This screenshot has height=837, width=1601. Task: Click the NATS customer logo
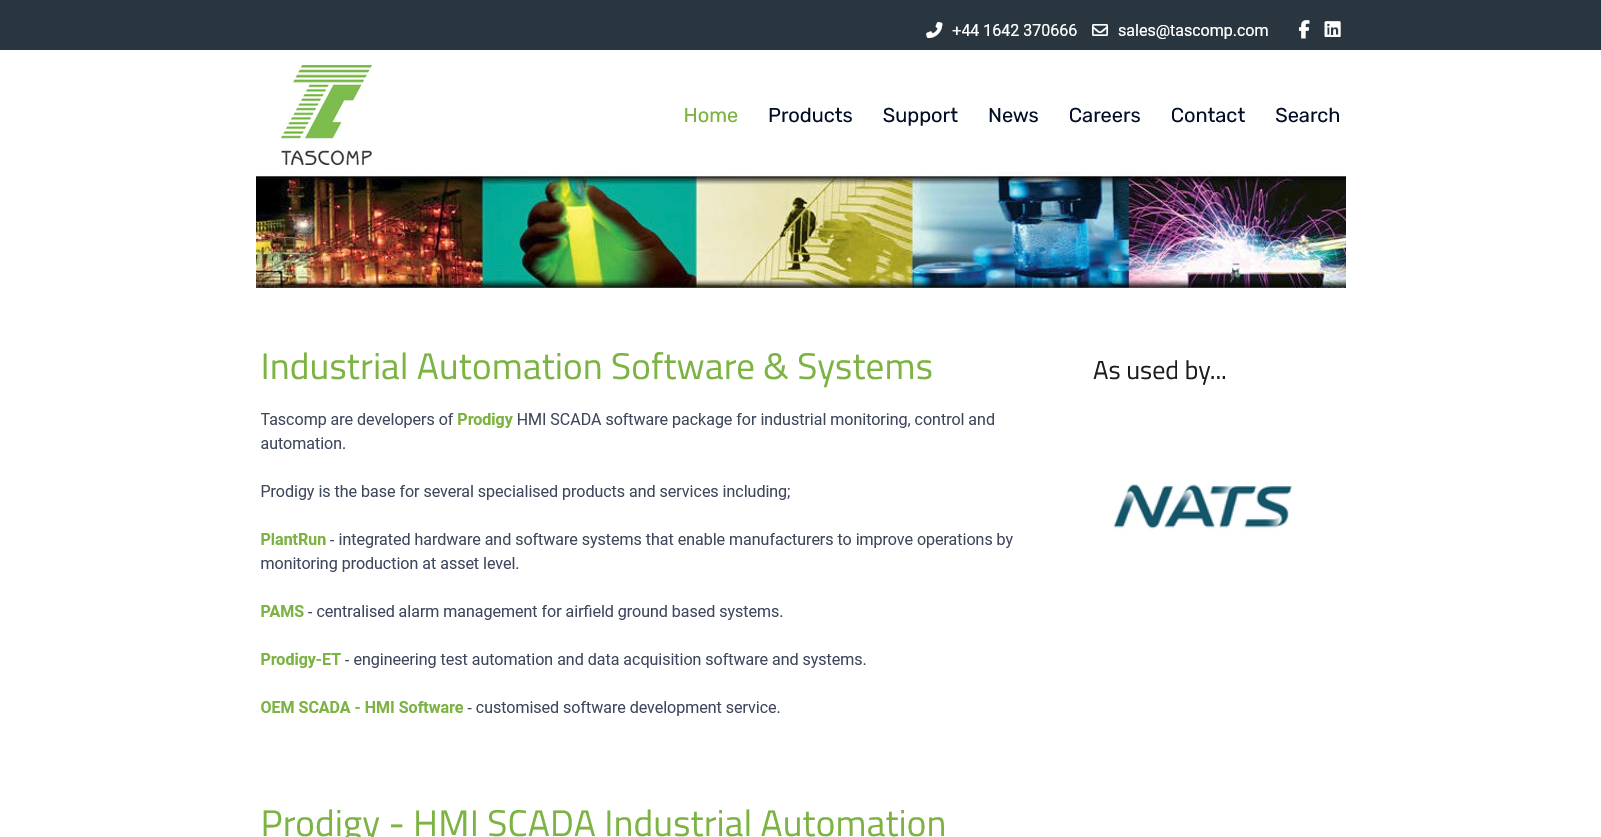click(1202, 506)
